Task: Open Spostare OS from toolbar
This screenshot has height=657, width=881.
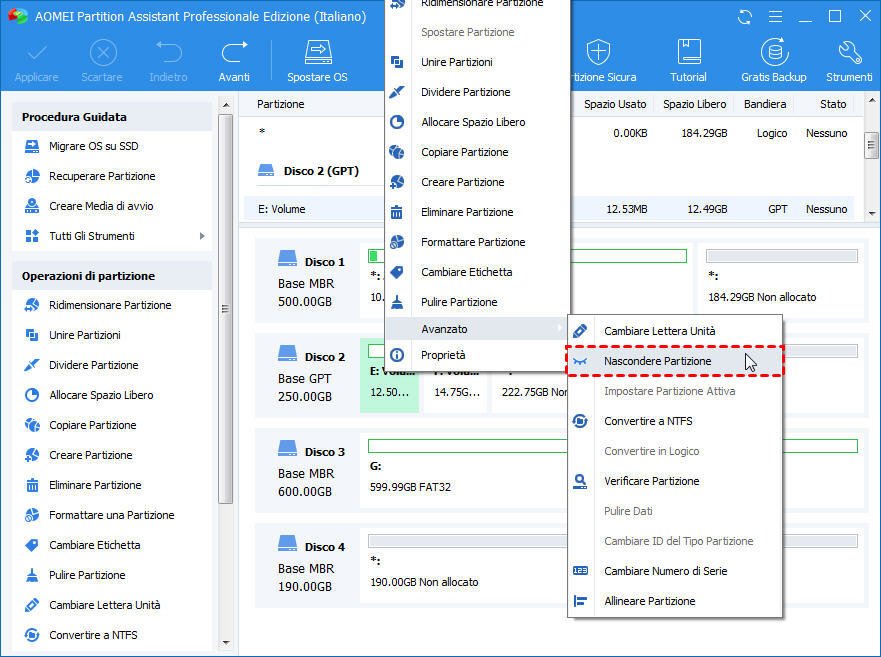Action: [317, 61]
